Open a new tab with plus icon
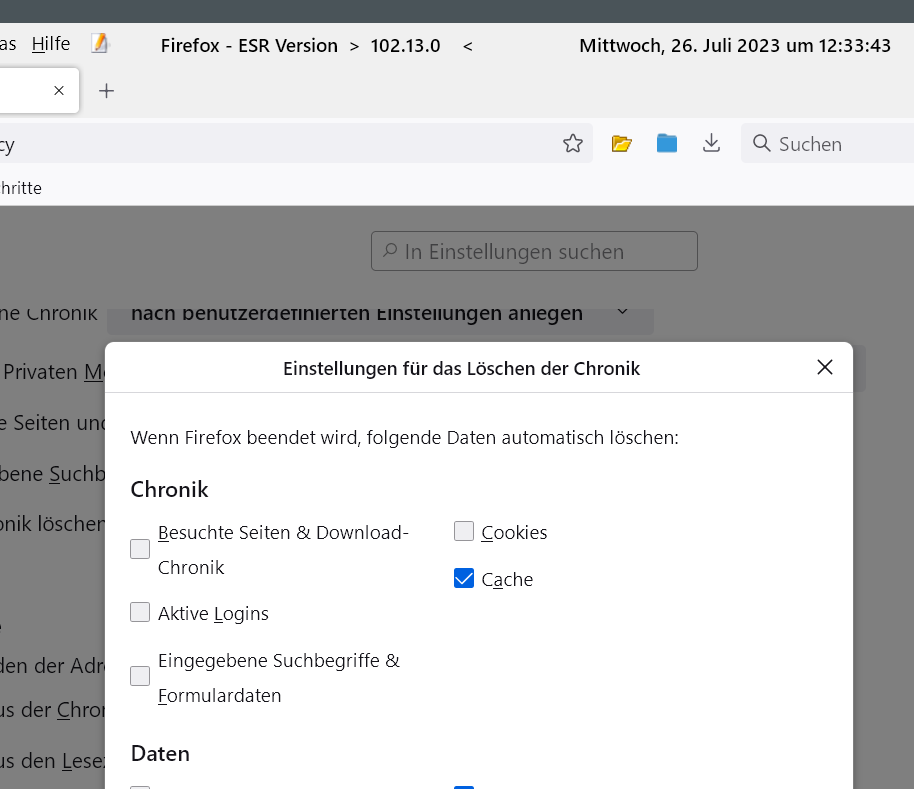914x789 pixels. [x=107, y=91]
